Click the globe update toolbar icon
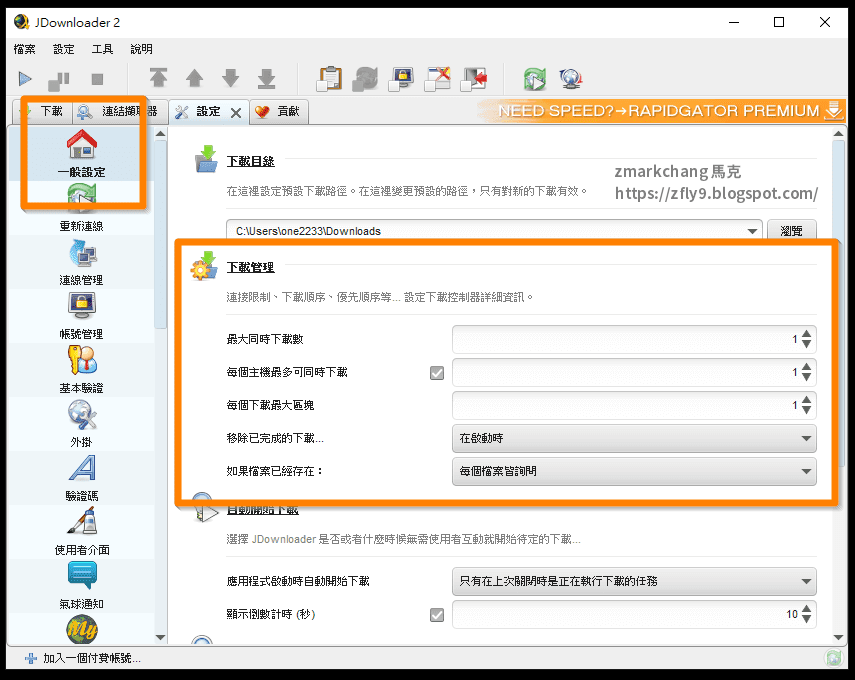The width and height of the screenshot is (855, 680). [x=570, y=79]
